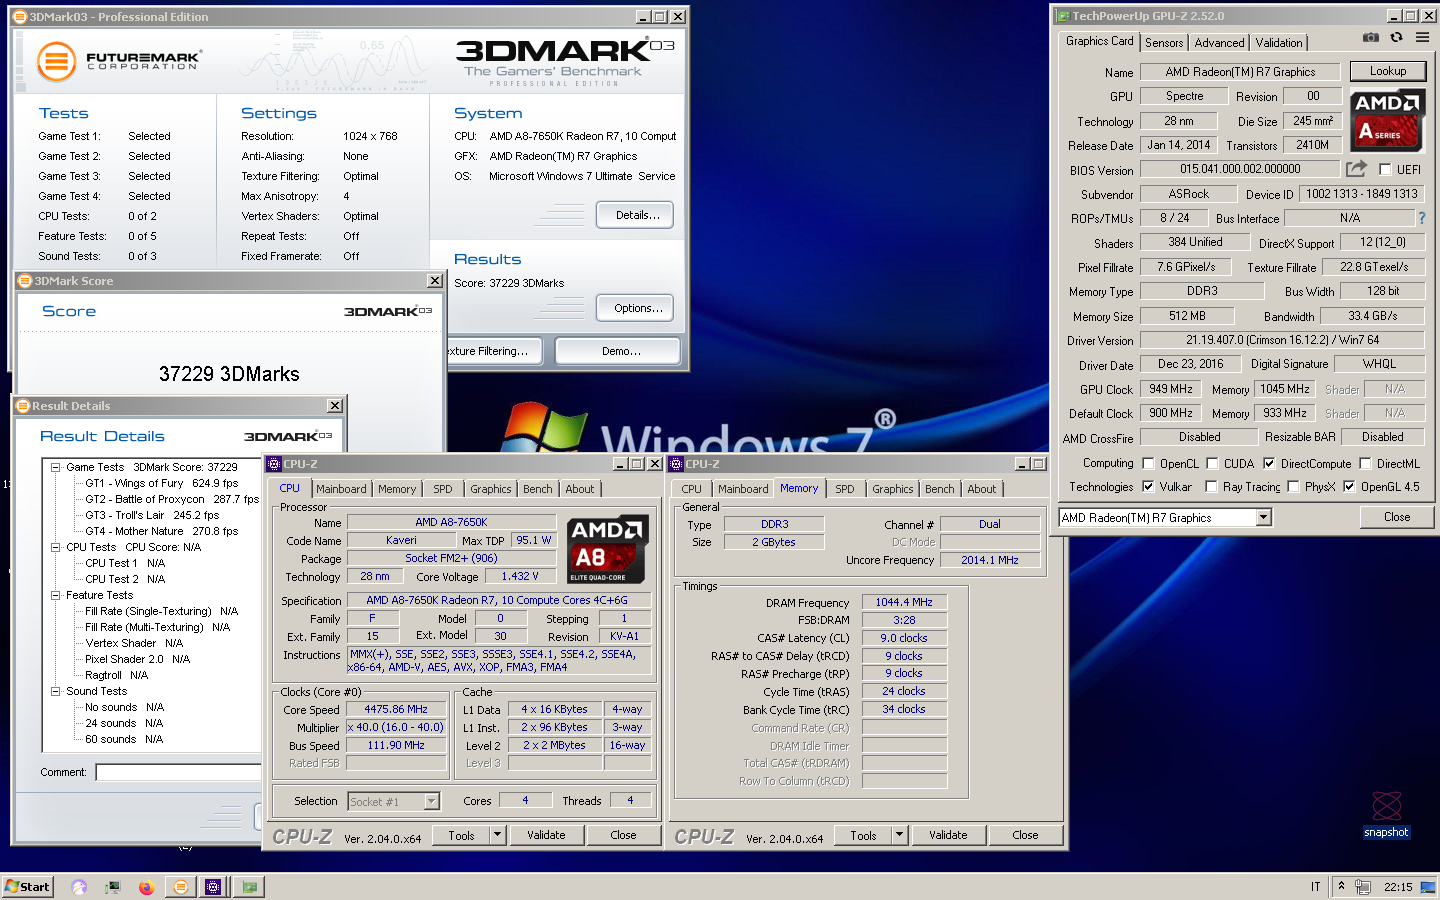
Task: Click the DRAM Frequency value 1044.4 MHz
Action: pyautogui.click(x=904, y=602)
